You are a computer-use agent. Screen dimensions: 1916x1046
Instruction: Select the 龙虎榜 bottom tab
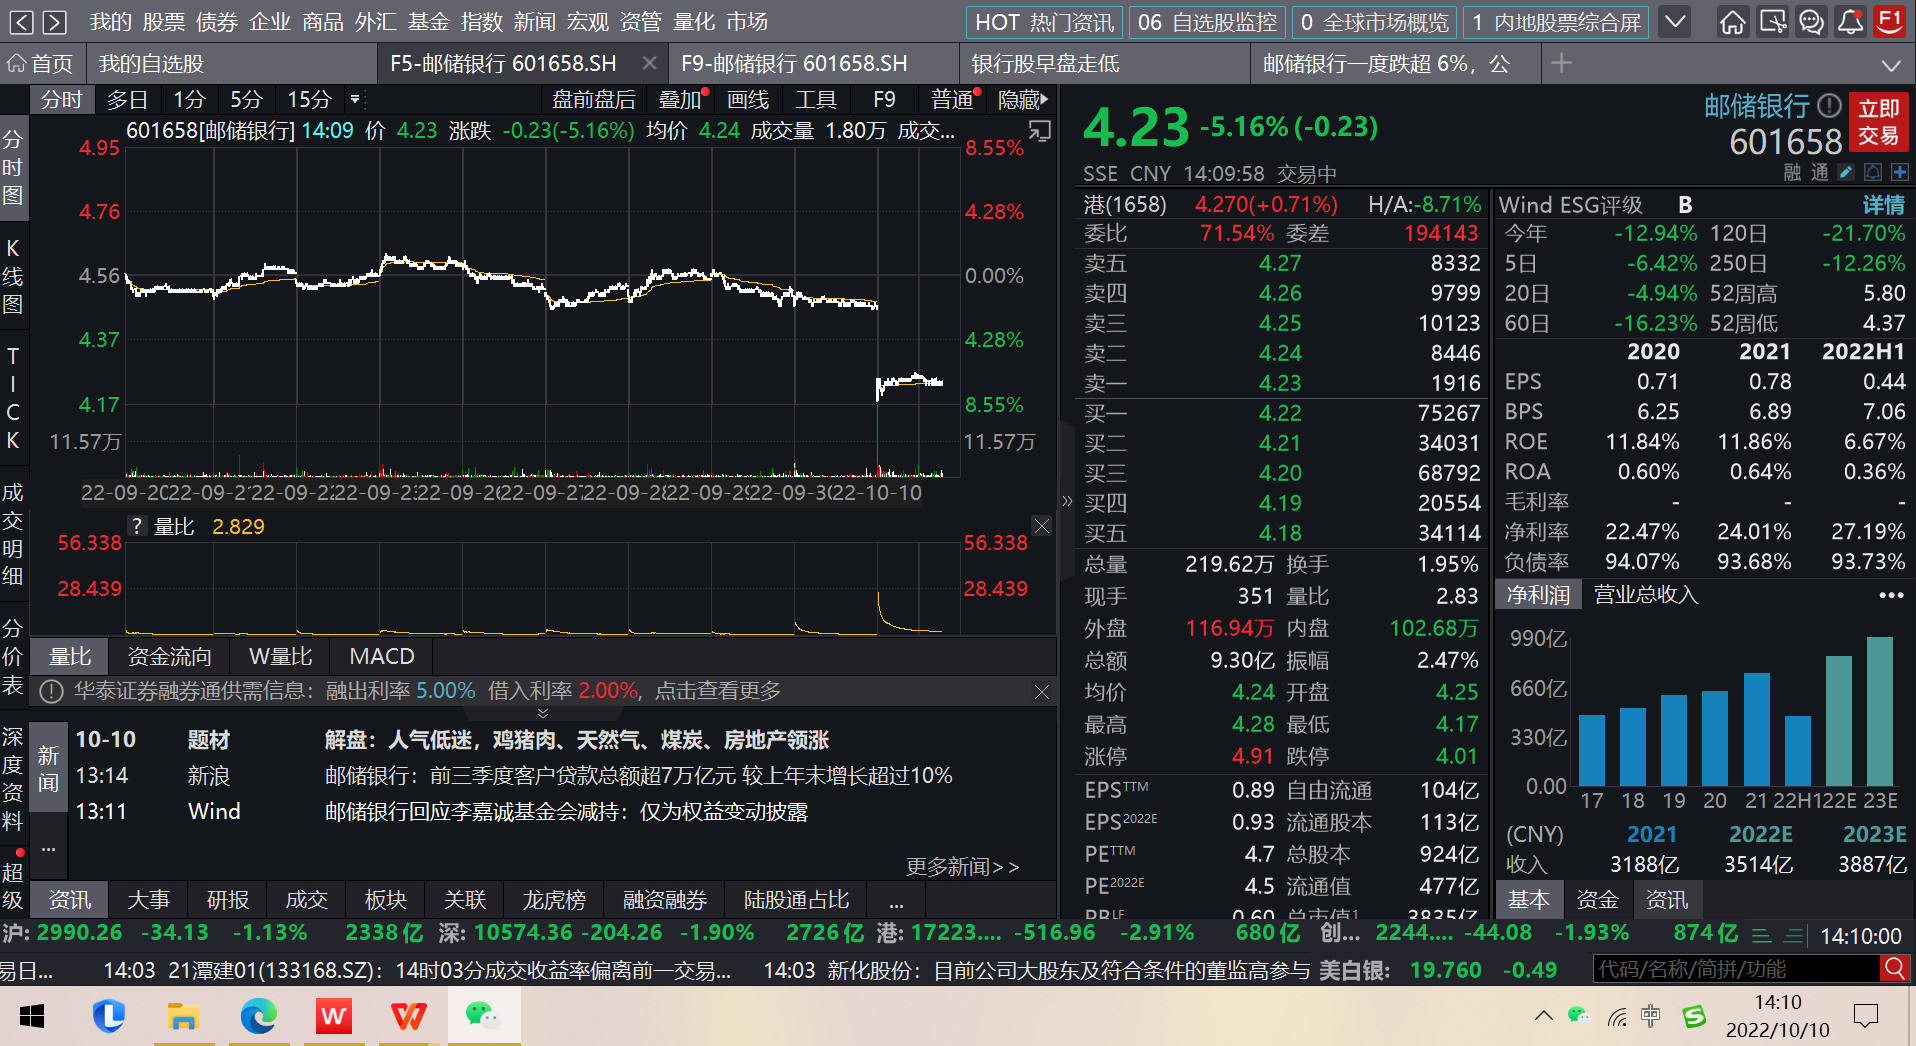coord(554,901)
